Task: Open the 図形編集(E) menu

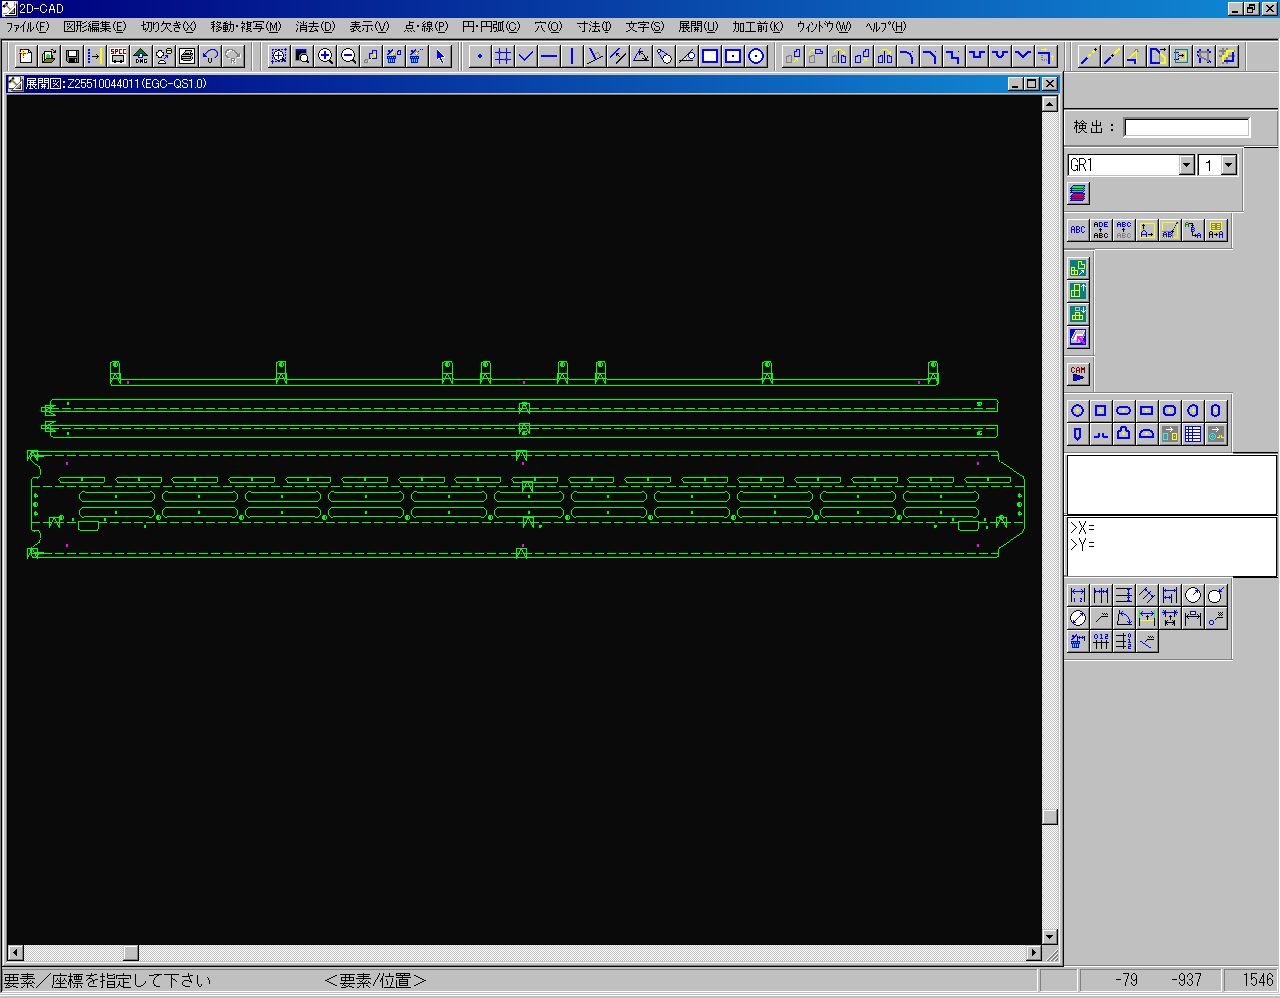Action: tap(95, 27)
